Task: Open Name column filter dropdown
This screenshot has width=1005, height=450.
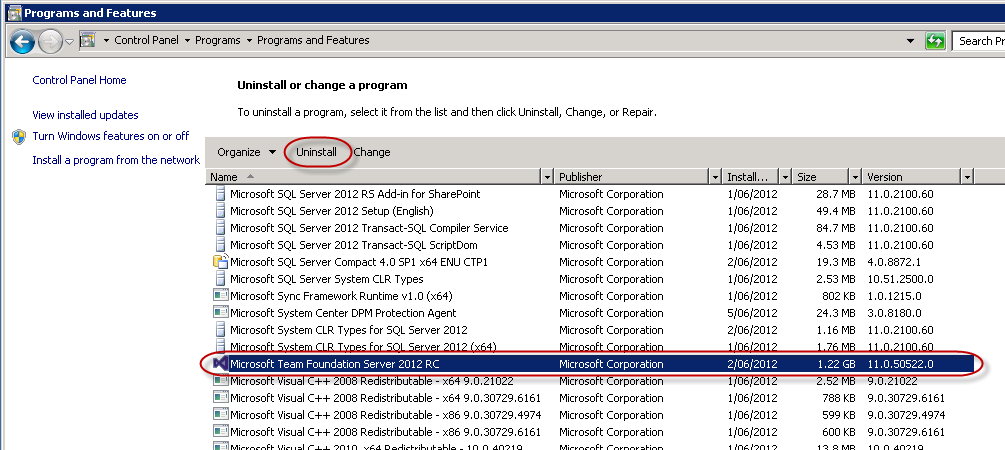Action: point(547,177)
